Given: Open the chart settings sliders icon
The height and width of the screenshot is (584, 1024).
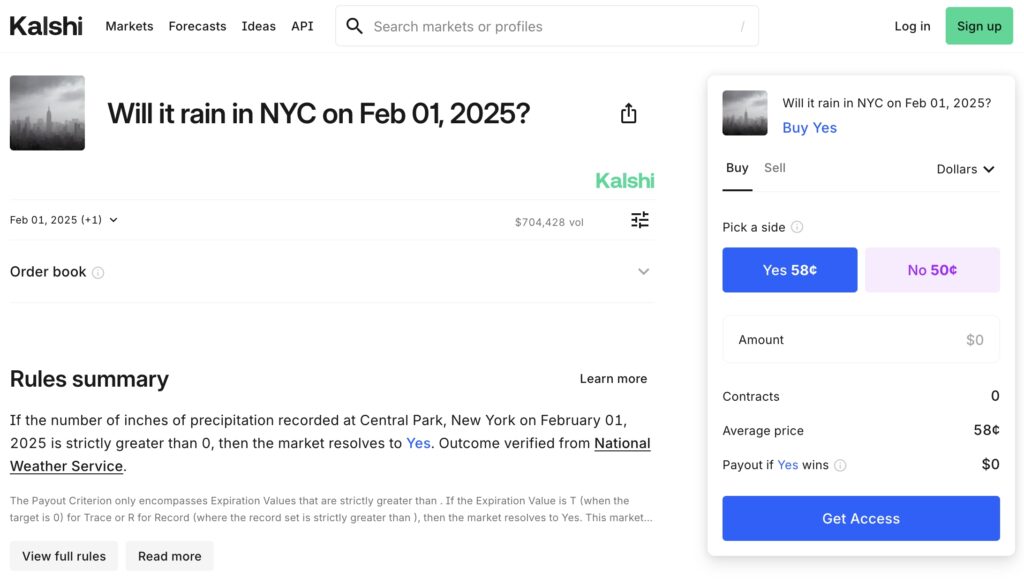Looking at the screenshot, I should point(640,220).
